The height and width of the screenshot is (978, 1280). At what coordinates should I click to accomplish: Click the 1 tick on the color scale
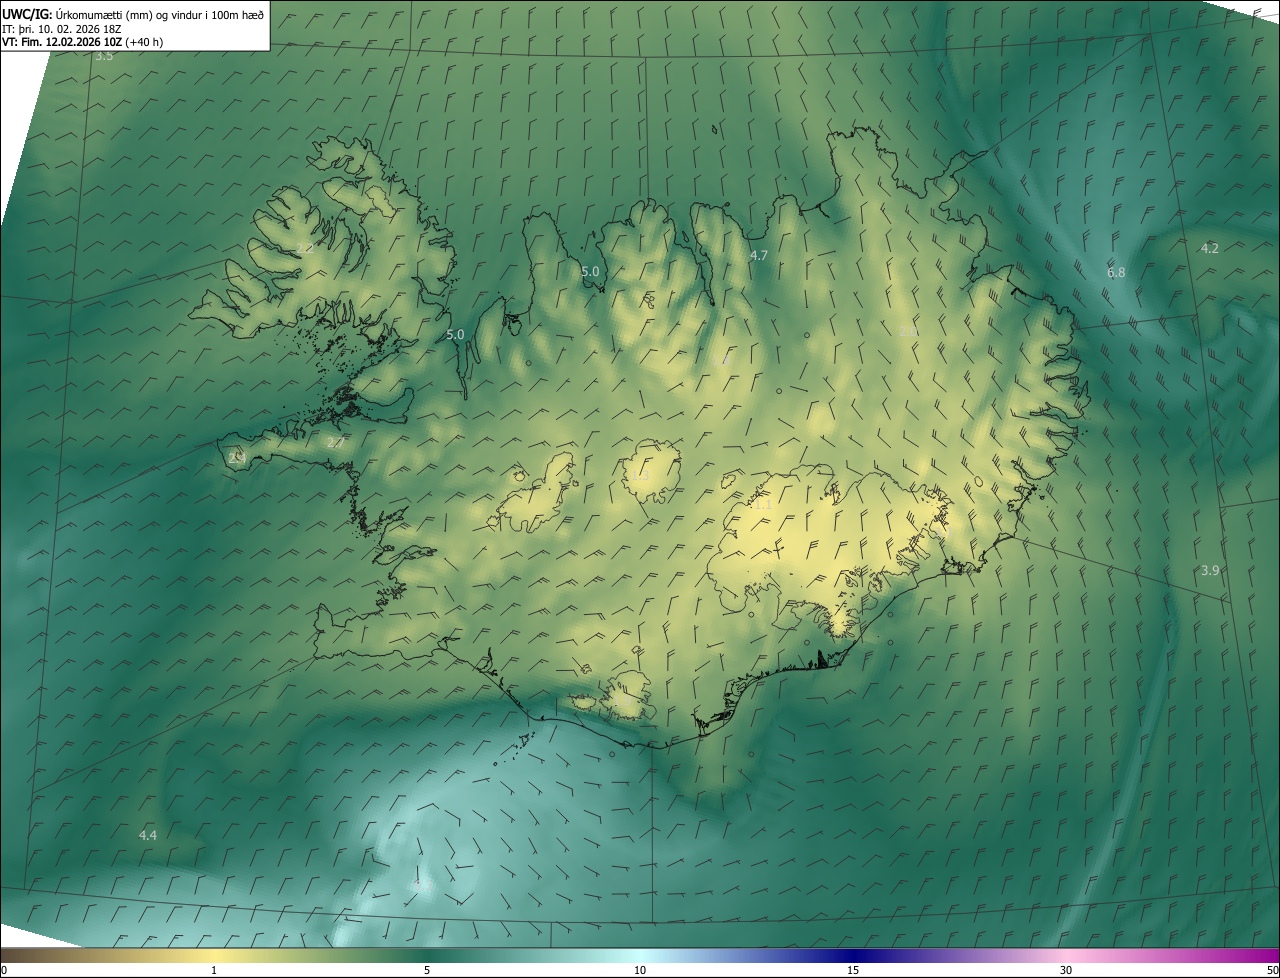pyautogui.click(x=214, y=970)
